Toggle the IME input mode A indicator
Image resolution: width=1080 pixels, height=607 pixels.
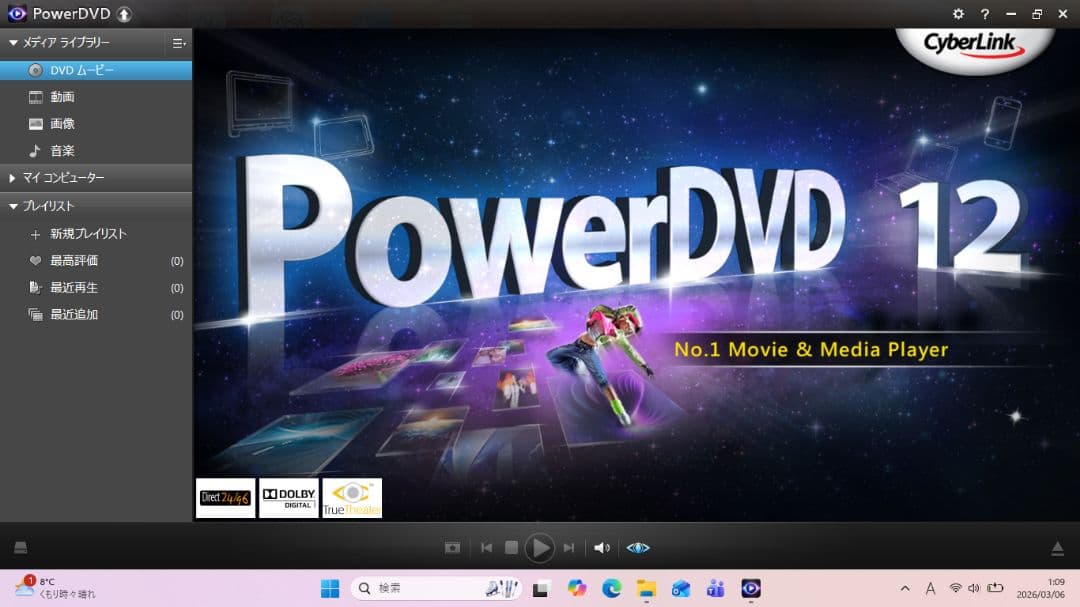(931, 588)
